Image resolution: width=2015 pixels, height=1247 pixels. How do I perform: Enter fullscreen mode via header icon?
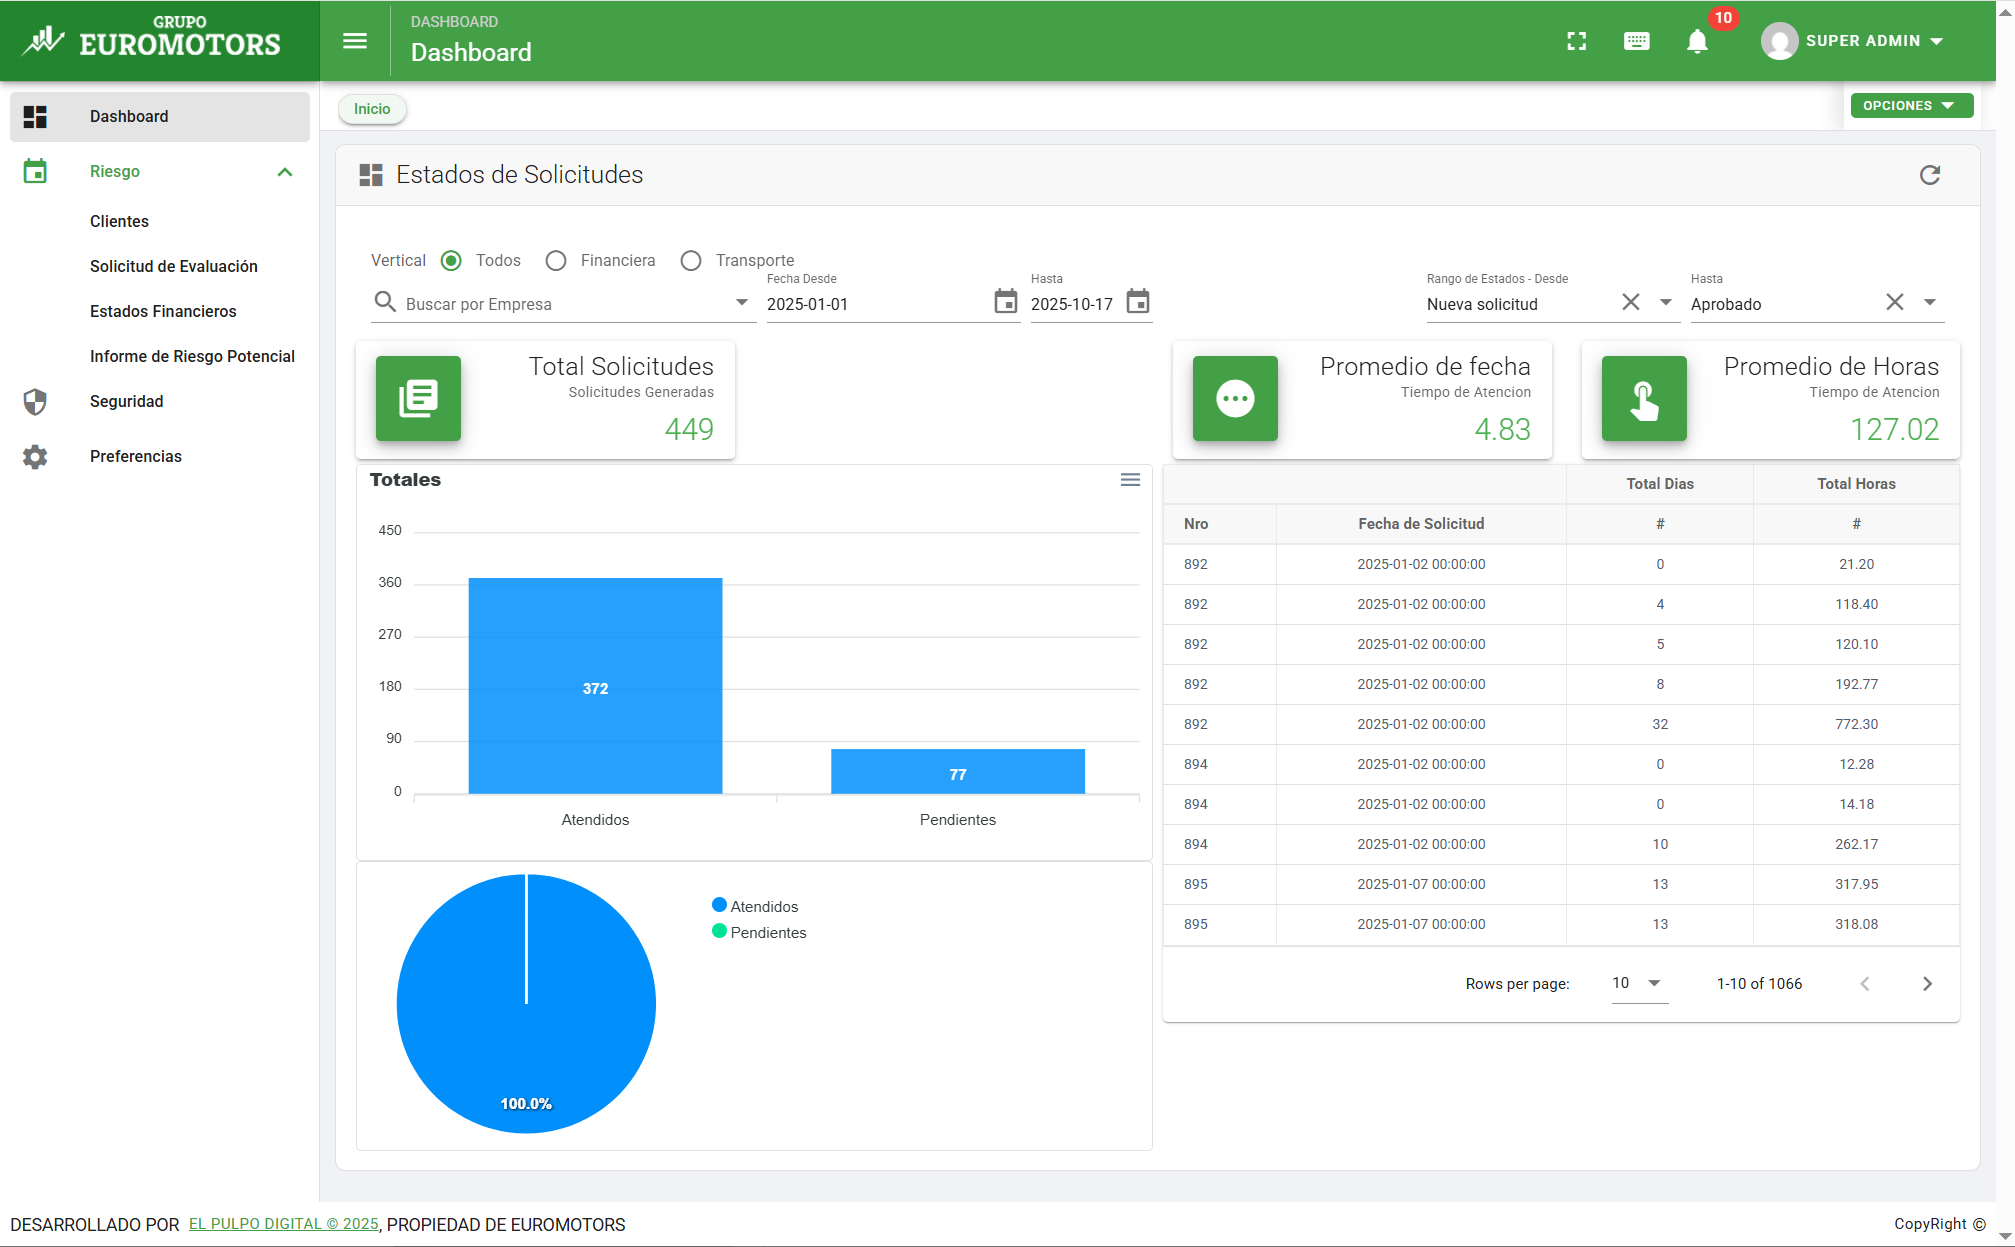(1577, 41)
